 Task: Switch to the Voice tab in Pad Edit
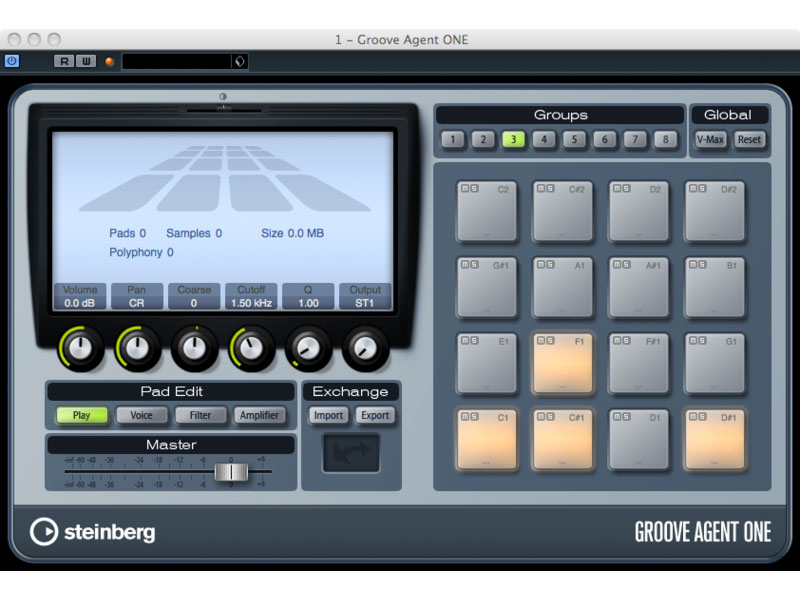tap(141, 415)
